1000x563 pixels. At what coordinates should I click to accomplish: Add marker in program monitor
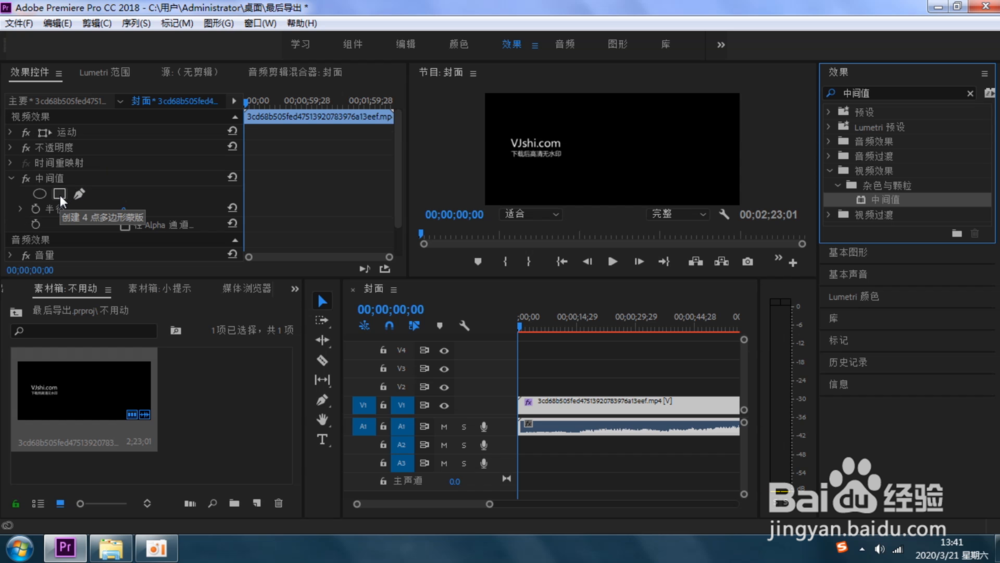478,261
